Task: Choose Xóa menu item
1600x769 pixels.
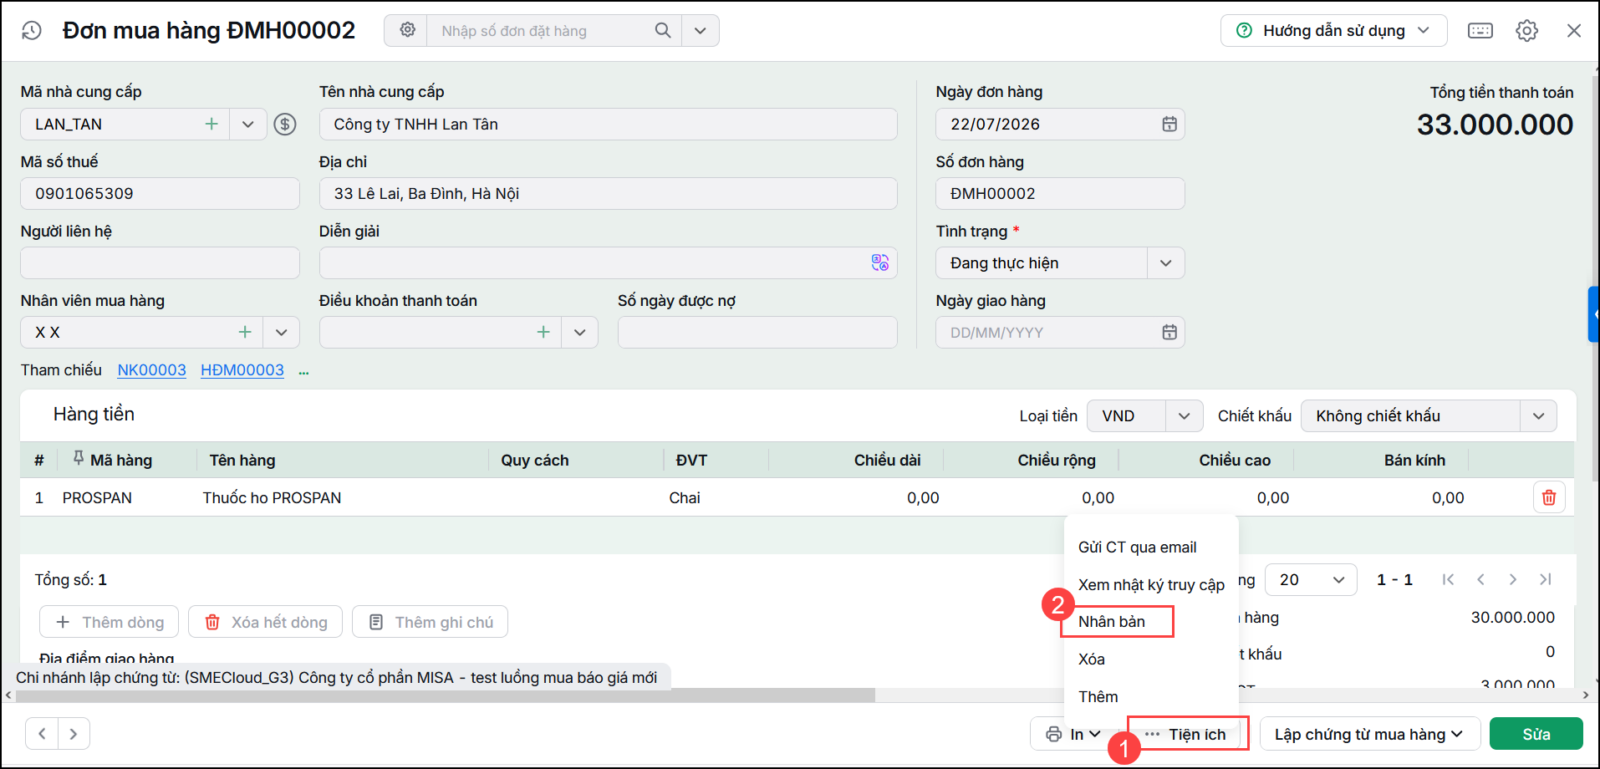Action: point(1092,659)
